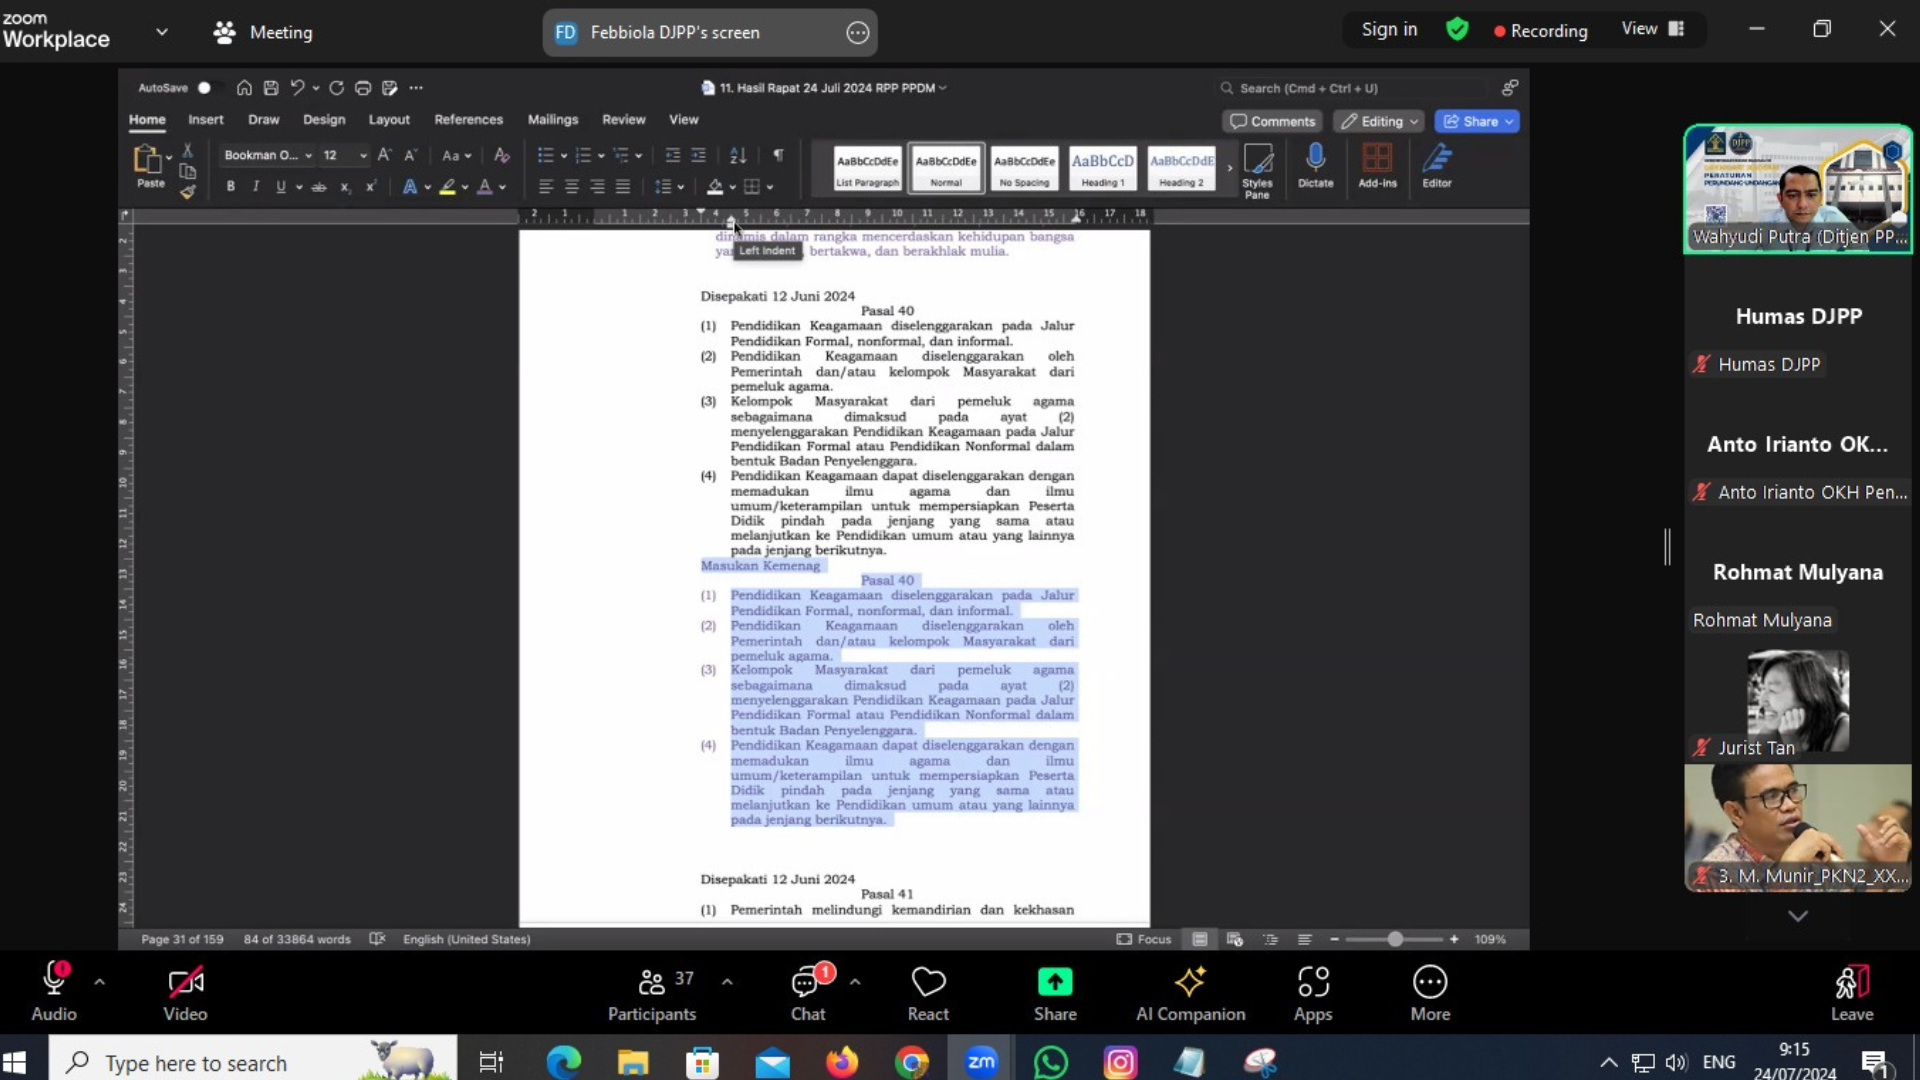The height and width of the screenshot is (1080, 1920).
Task: Click the Redo icon in Word toolbar
Action: (337, 88)
